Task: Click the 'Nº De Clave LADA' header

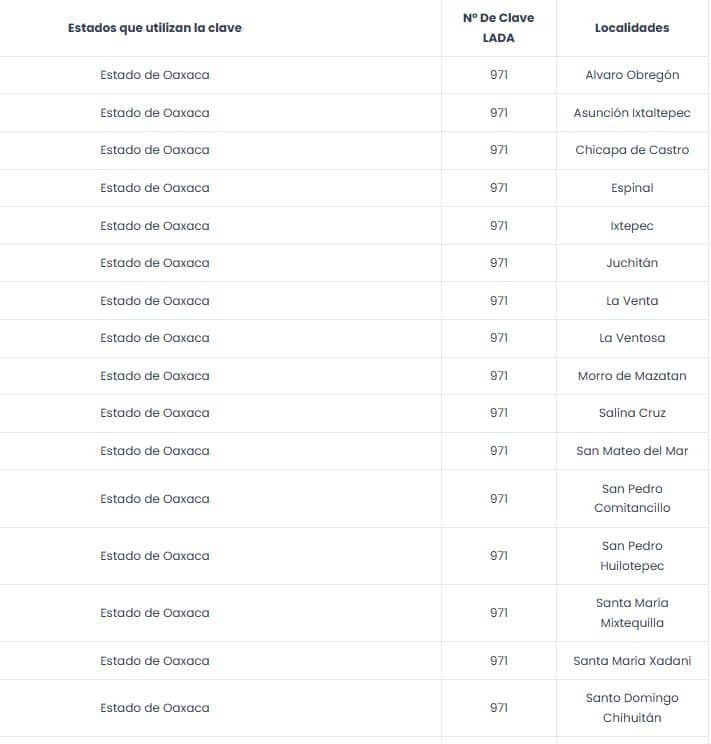Action: pos(499,28)
